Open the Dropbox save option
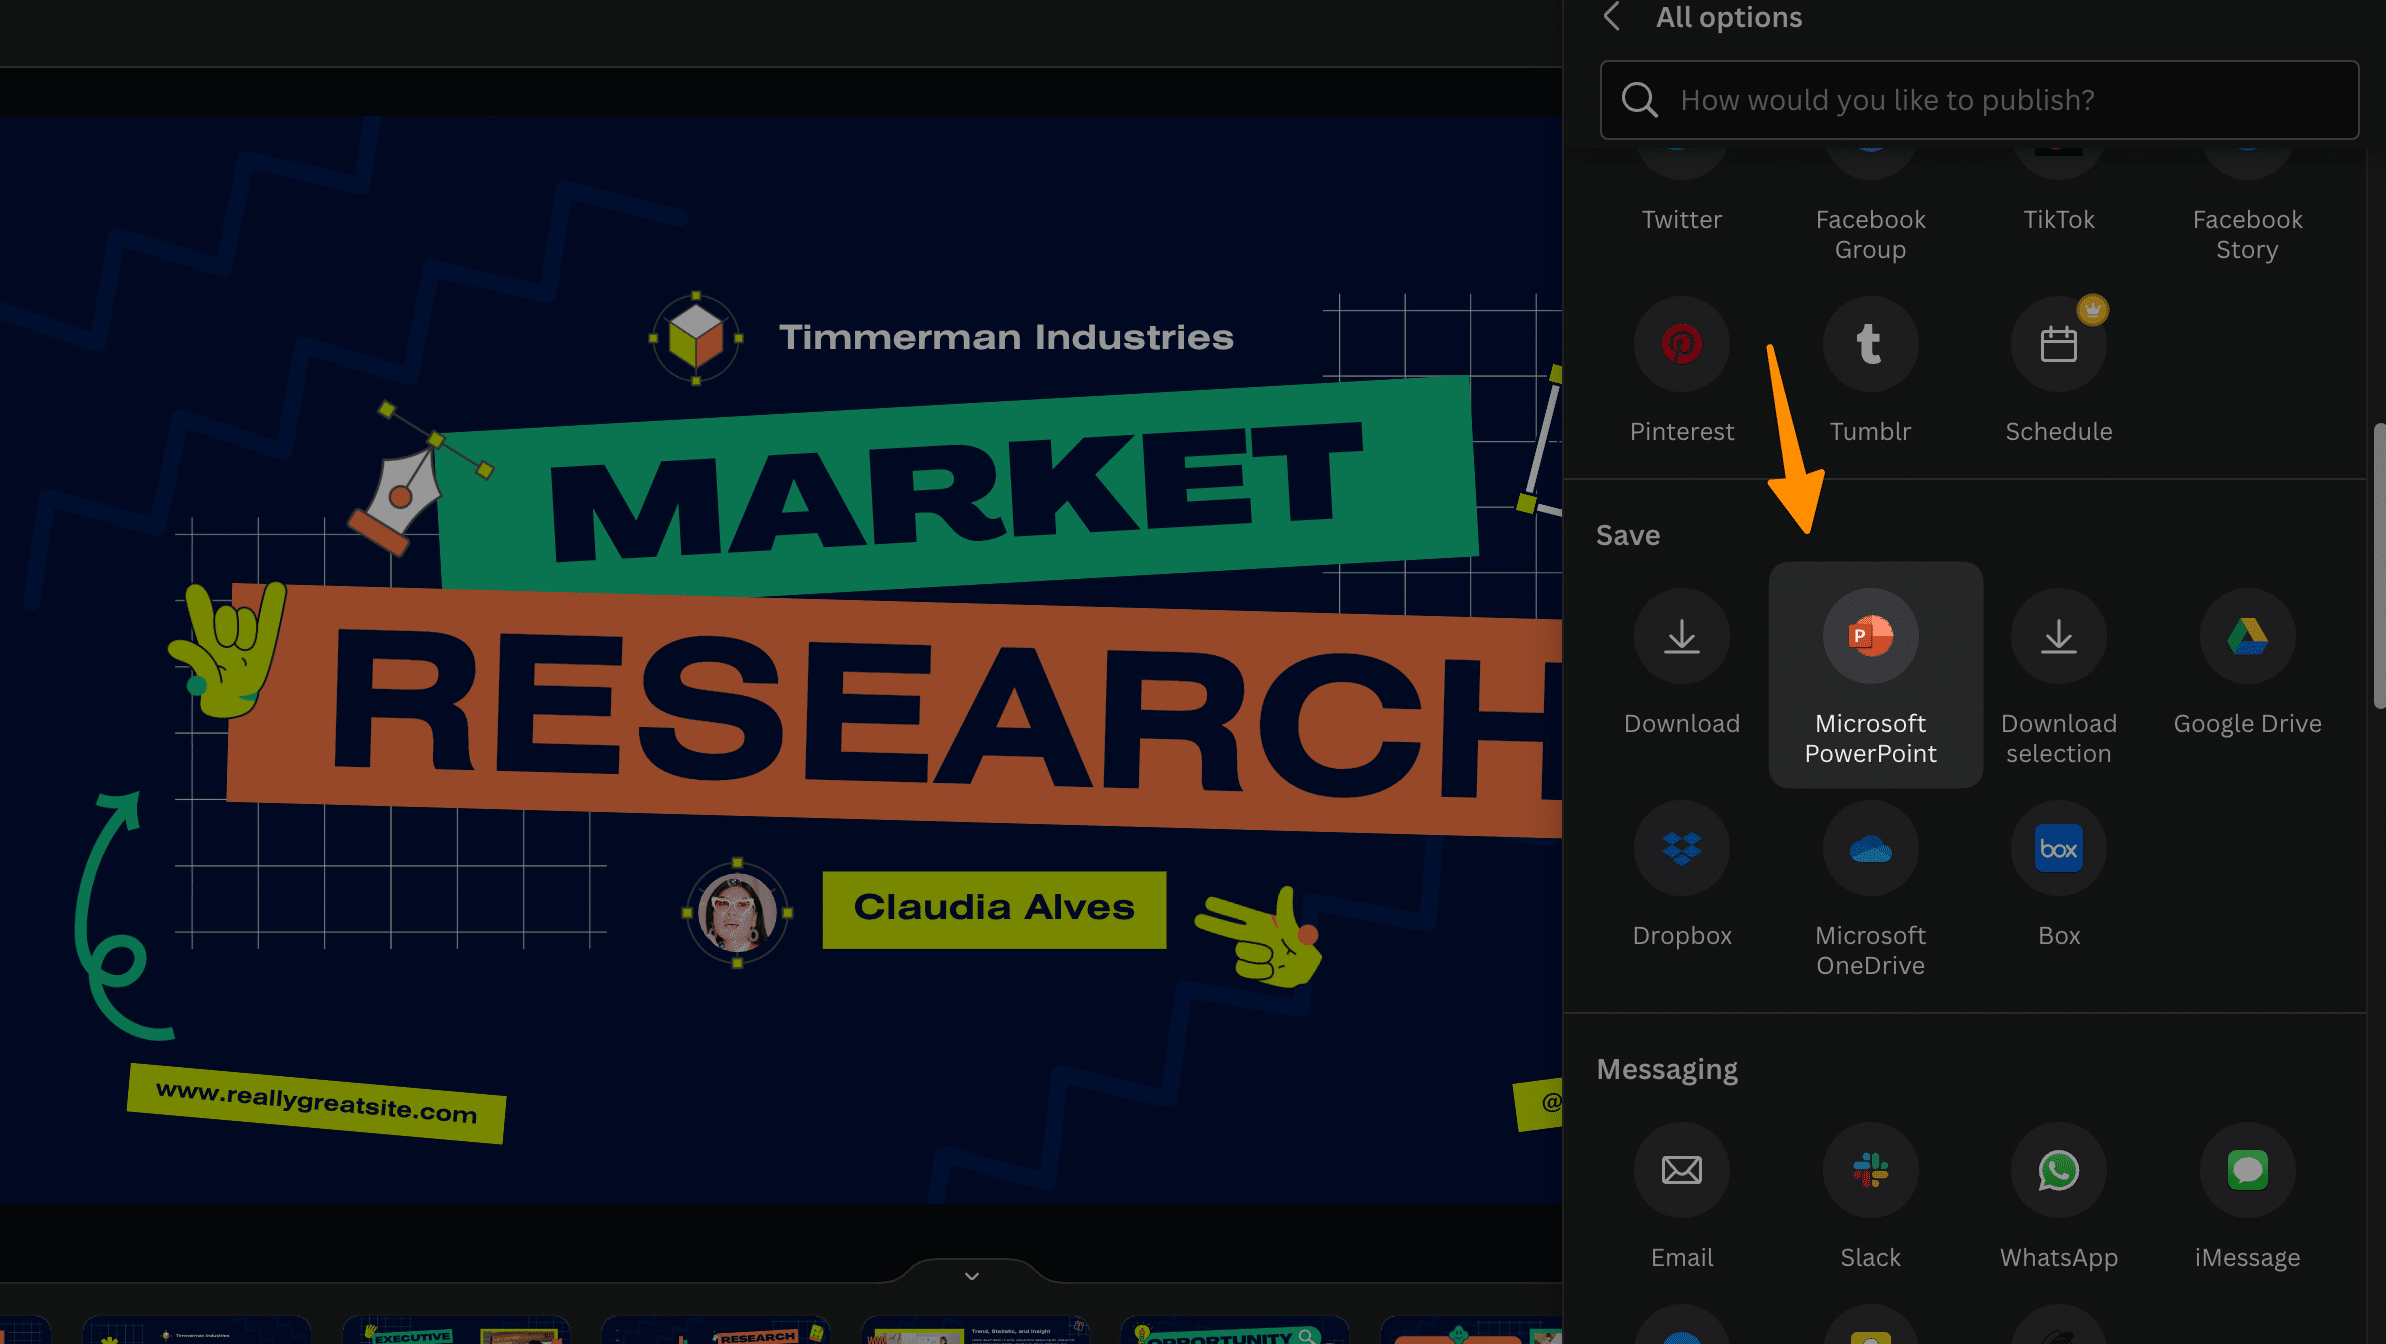This screenshot has width=2386, height=1344. (x=1681, y=849)
